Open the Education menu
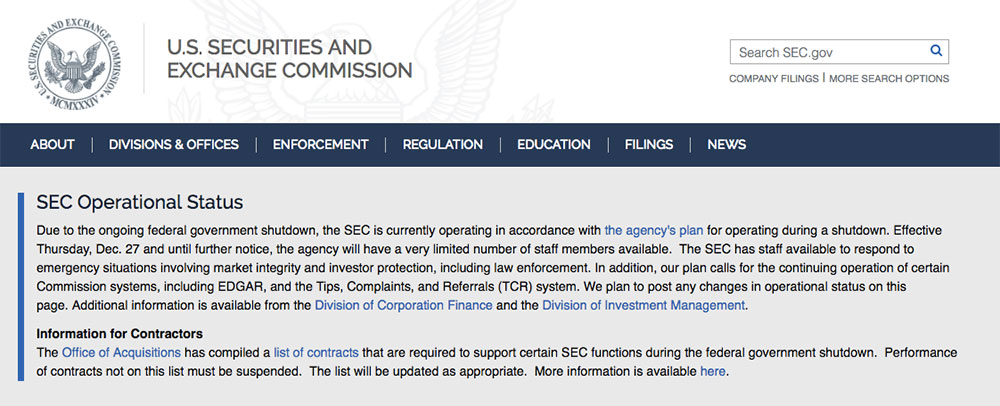1000x406 pixels. pos(554,145)
